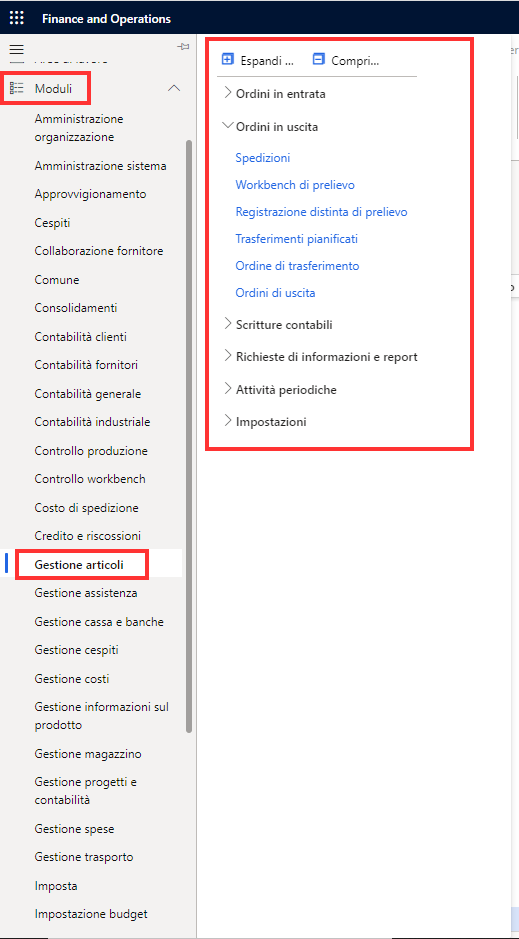Select Gestione articoli module
This screenshot has height=939, width=519.
tap(79, 564)
